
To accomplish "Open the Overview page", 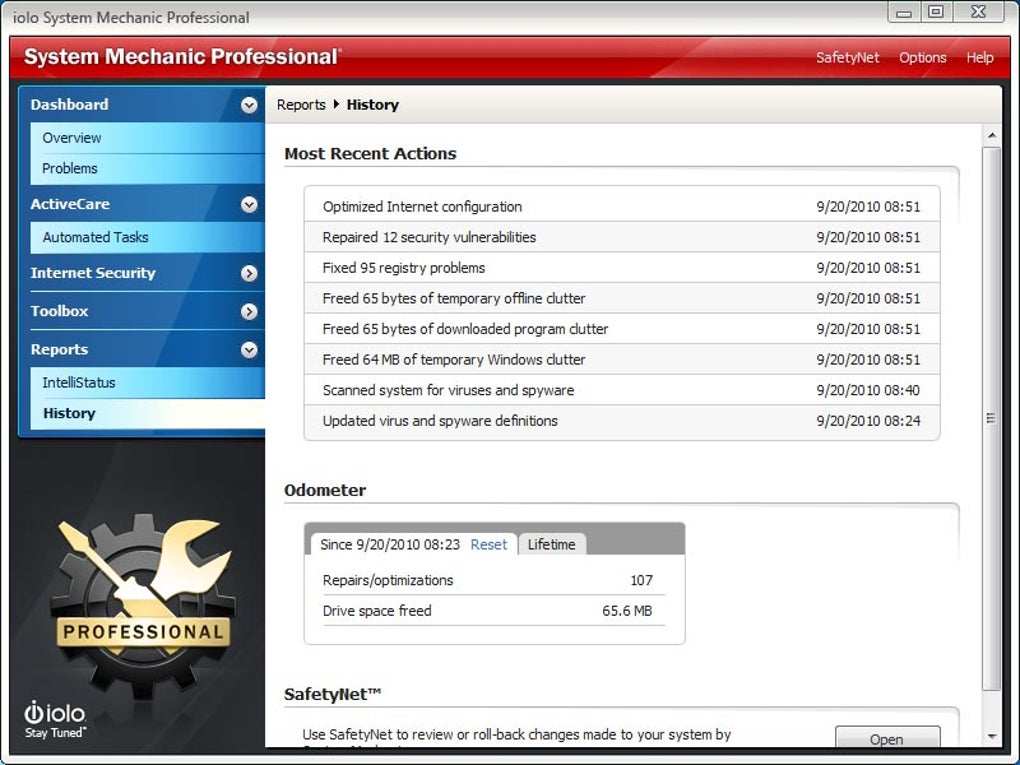I will point(147,138).
